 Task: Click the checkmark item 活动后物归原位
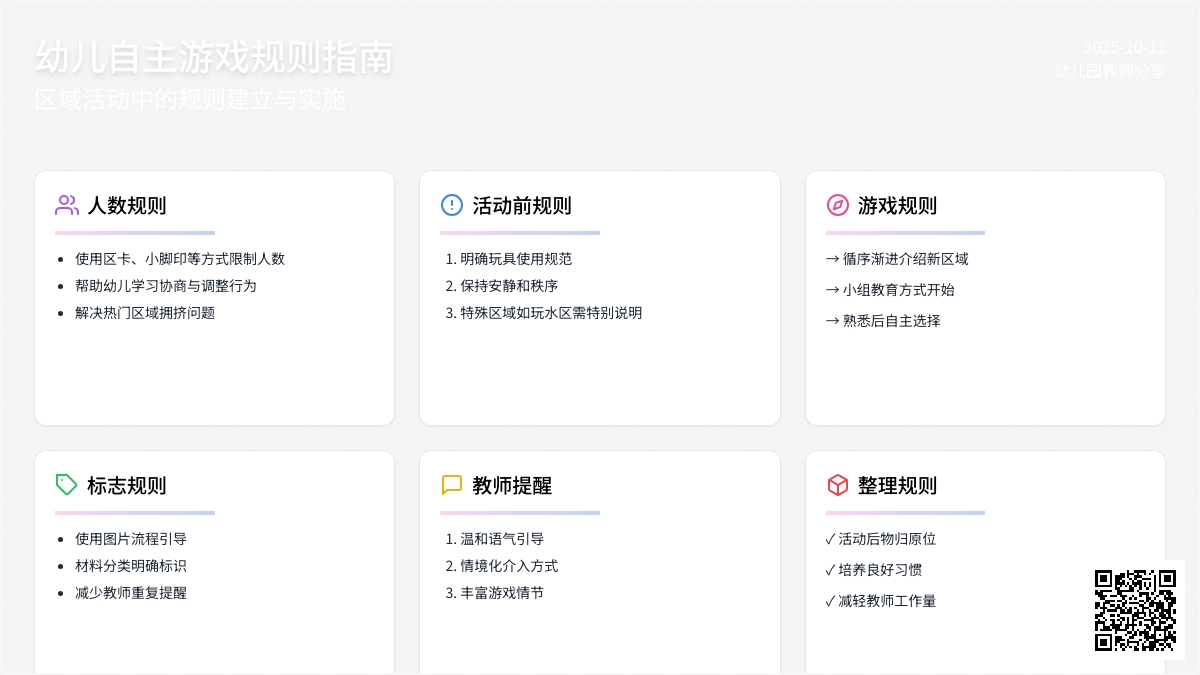tap(887, 539)
